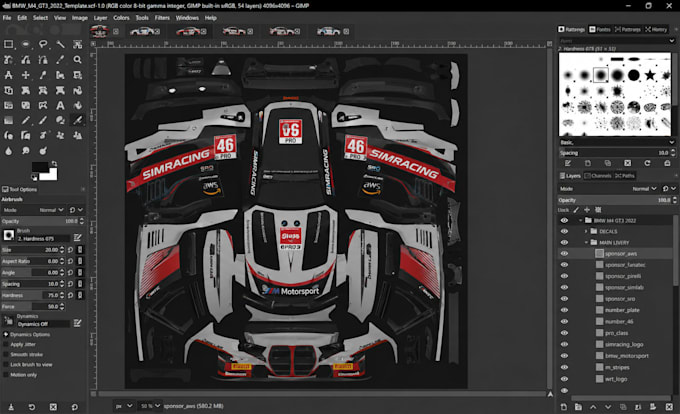Select the bmw_motorsport layer

tap(627, 356)
